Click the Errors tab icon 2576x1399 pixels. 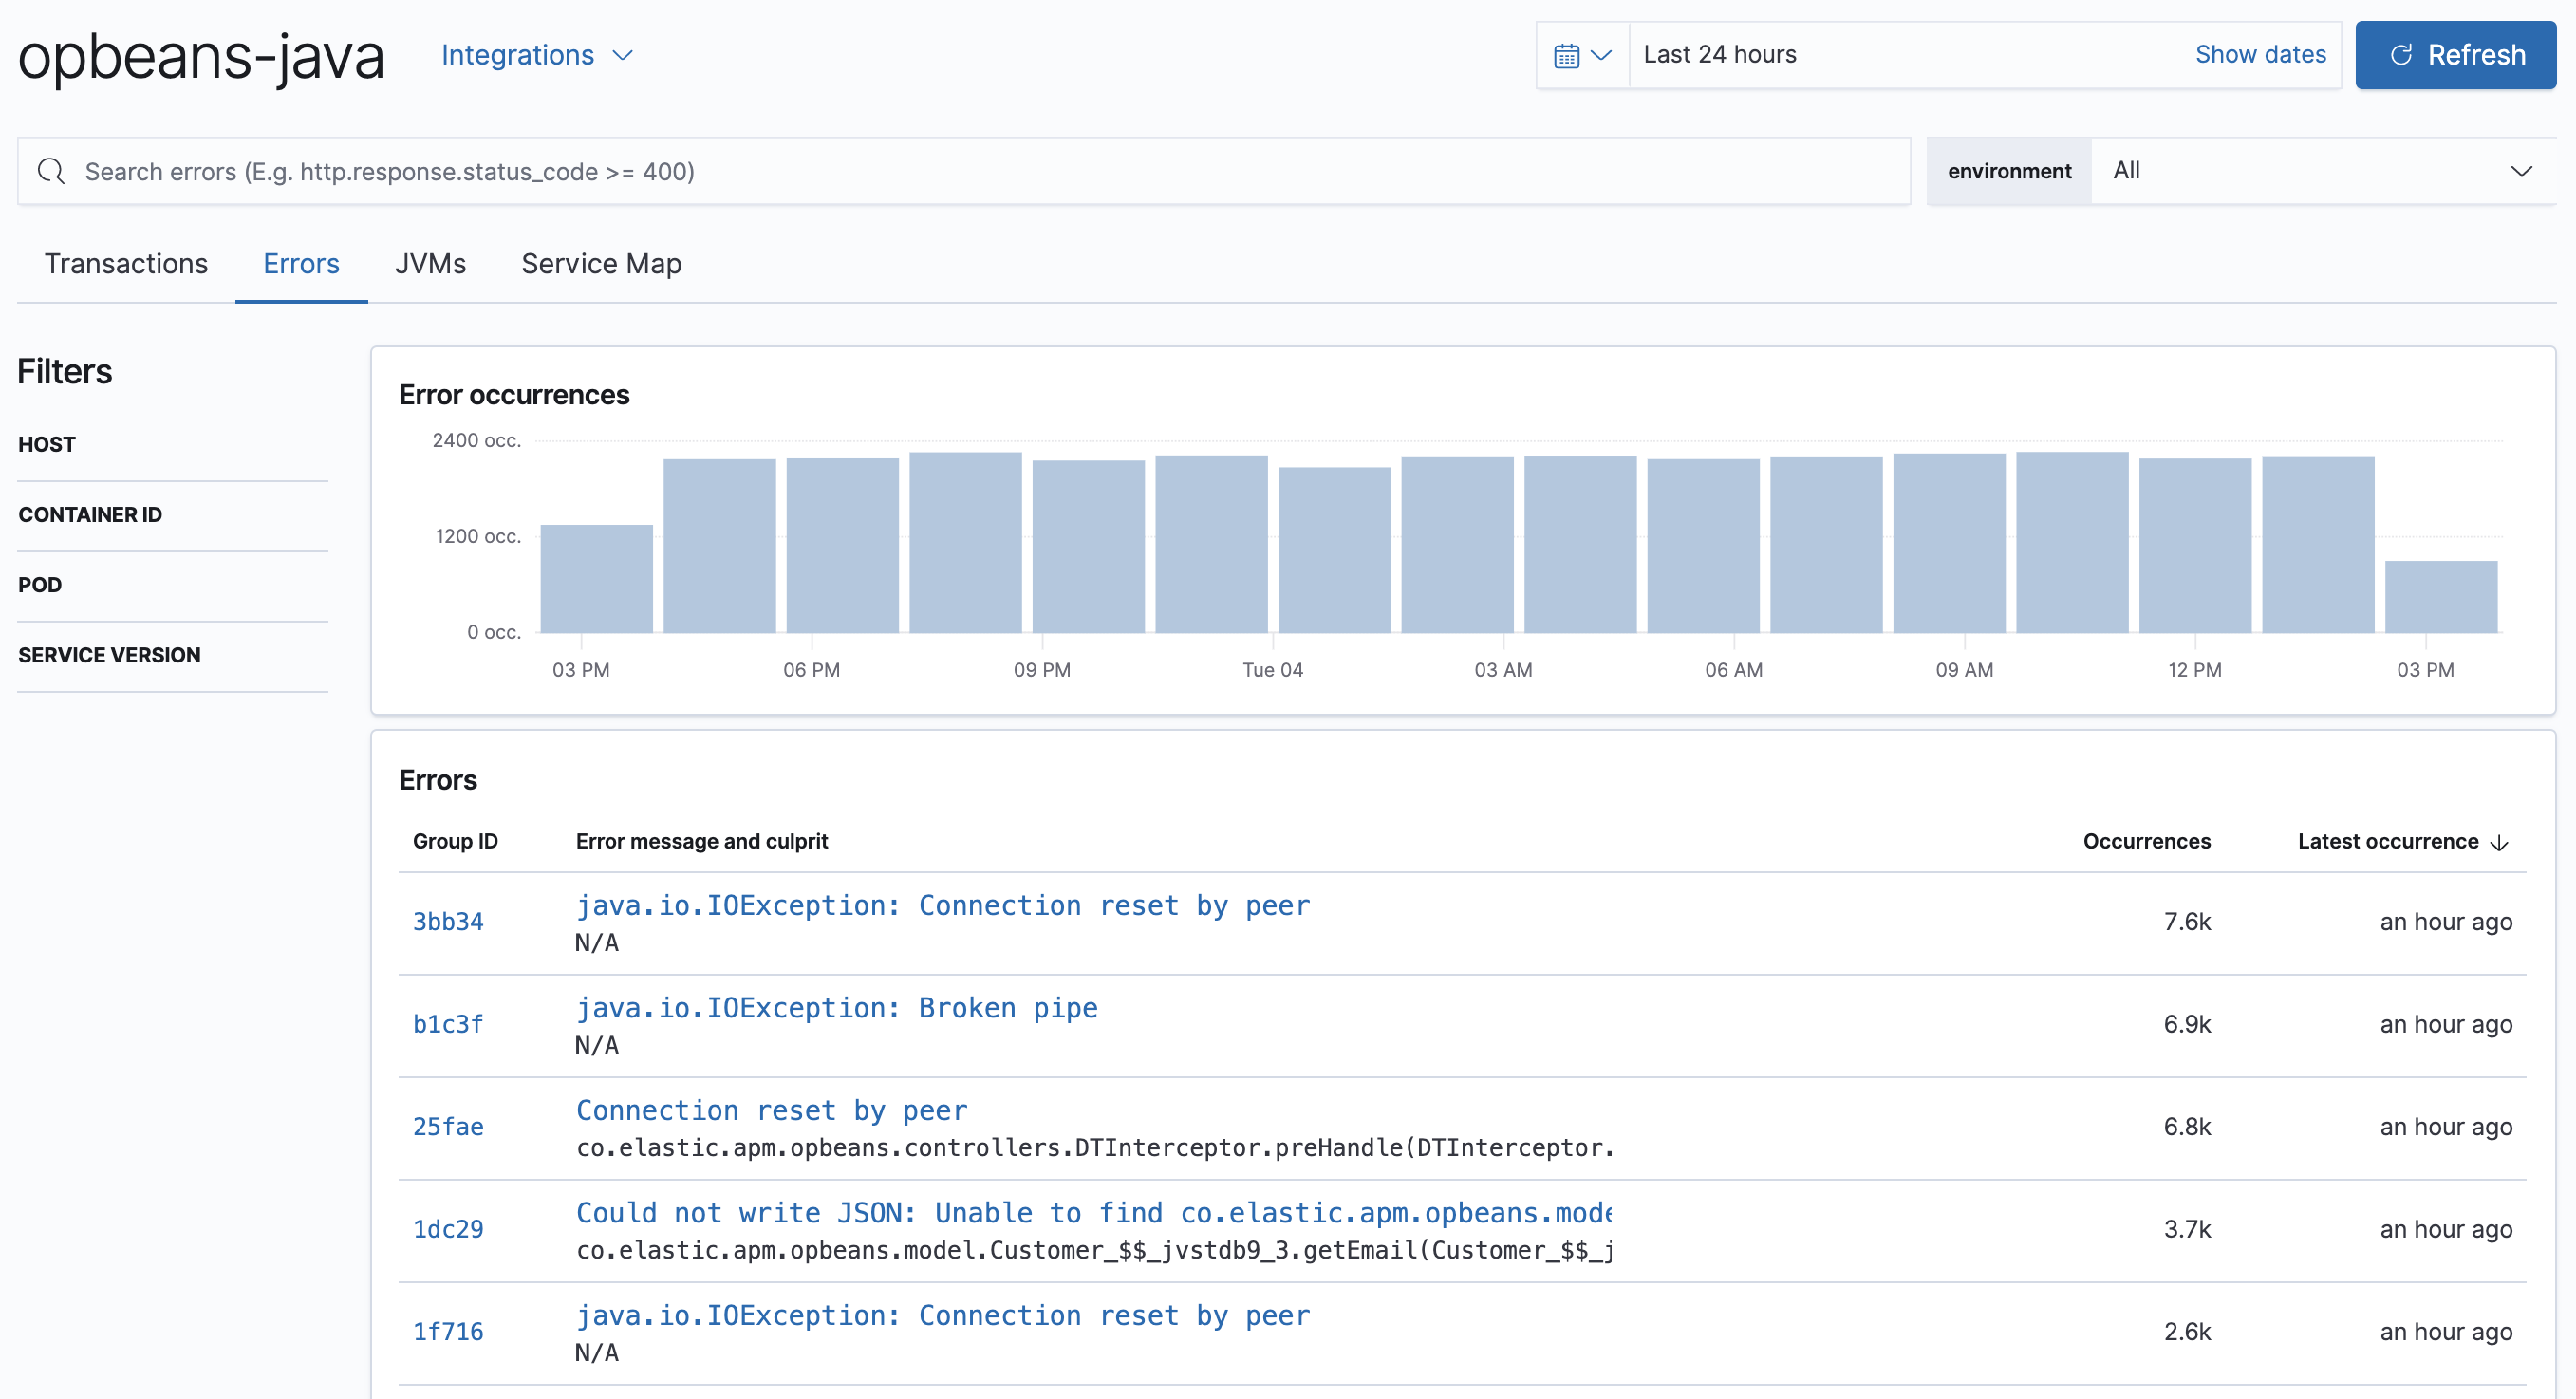301,264
